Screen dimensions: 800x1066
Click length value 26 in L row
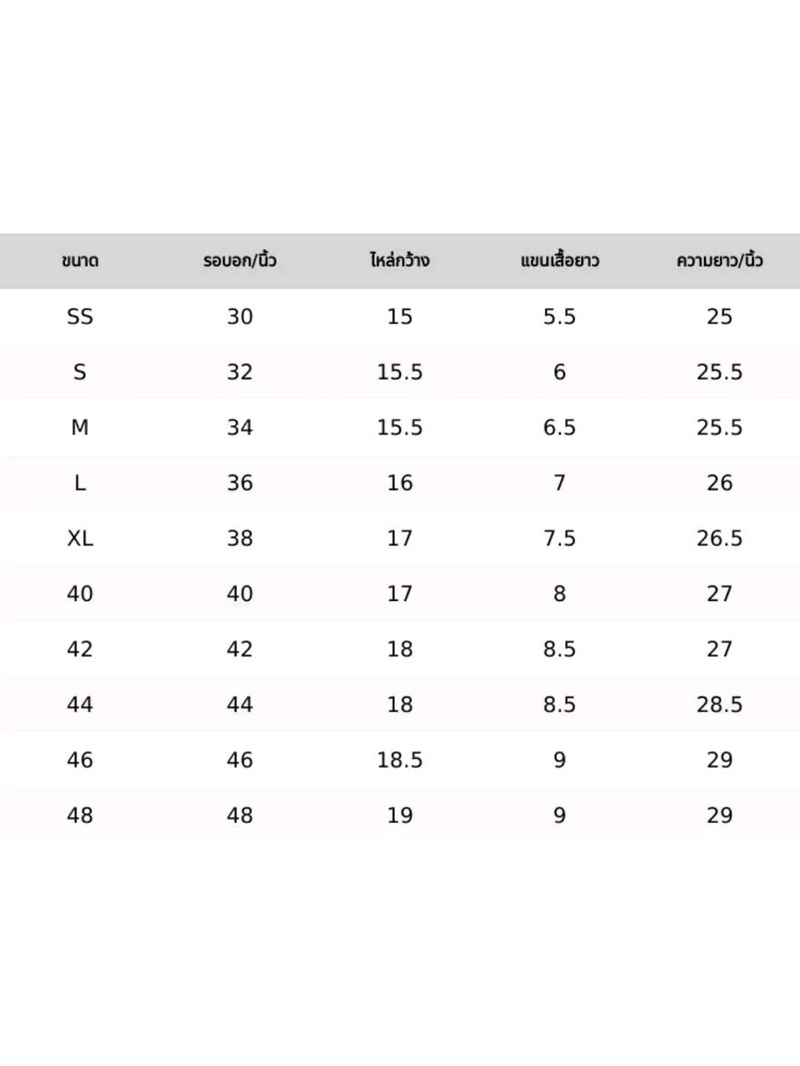click(x=719, y=483)
